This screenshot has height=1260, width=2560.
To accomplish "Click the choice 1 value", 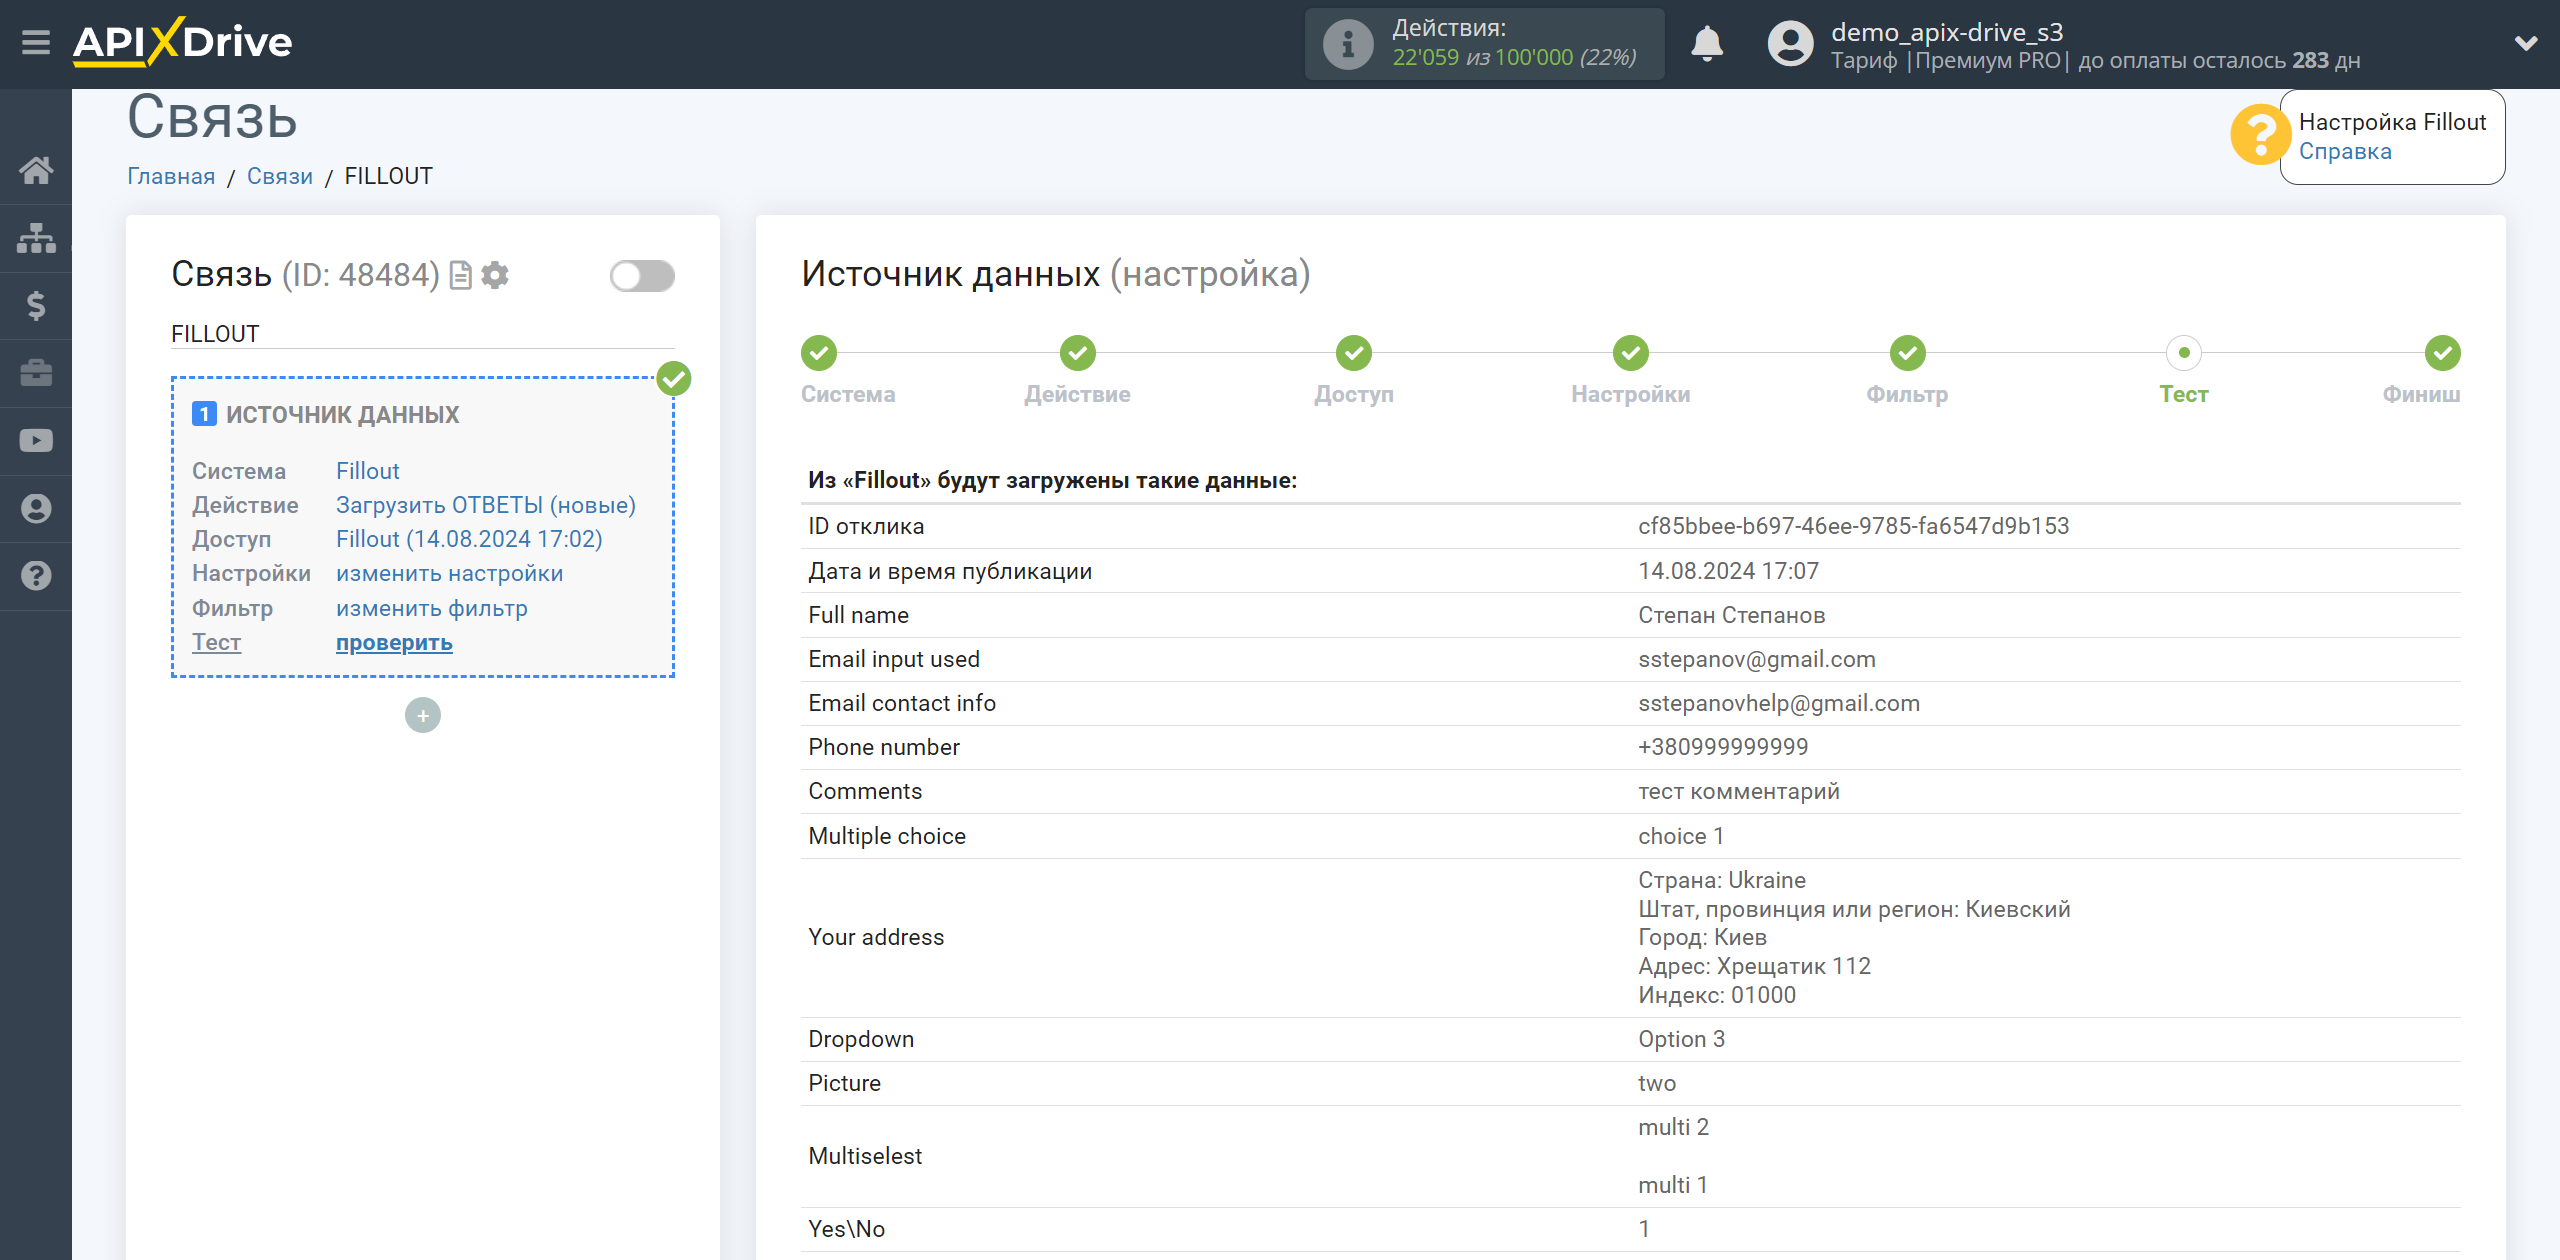I will 1680,836.
